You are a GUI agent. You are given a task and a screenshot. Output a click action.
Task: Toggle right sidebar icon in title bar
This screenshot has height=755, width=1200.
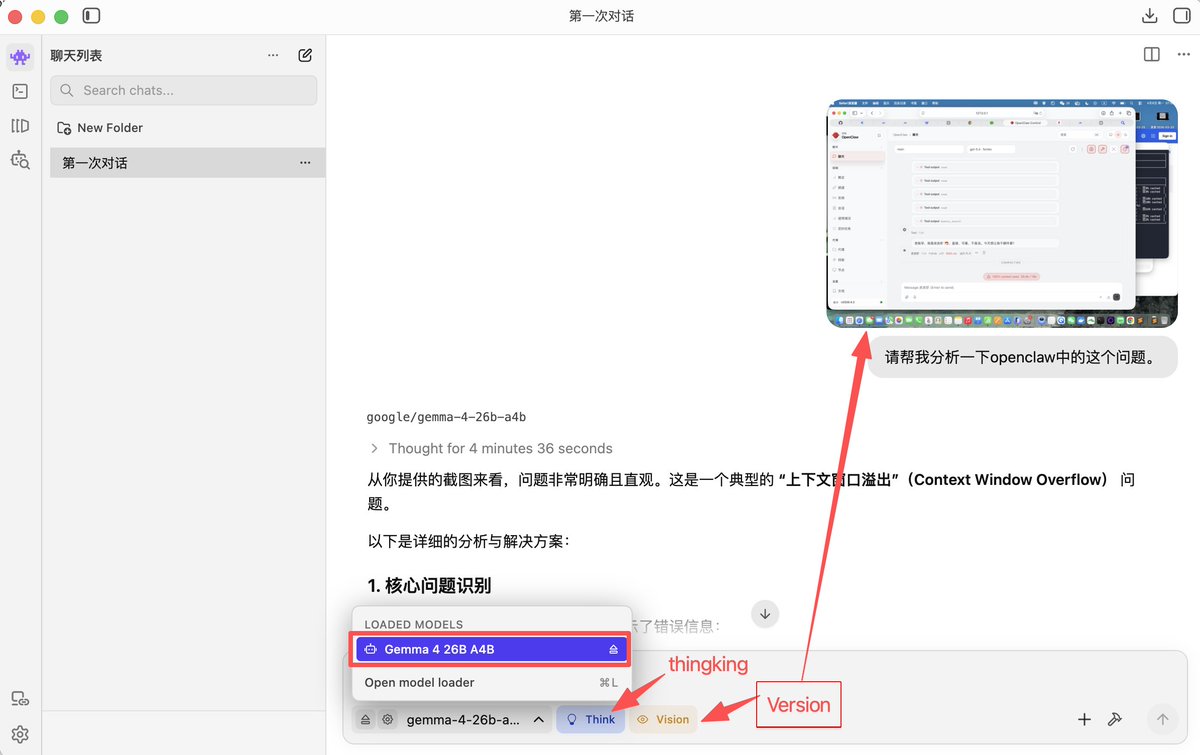[x=1180, y=16]
